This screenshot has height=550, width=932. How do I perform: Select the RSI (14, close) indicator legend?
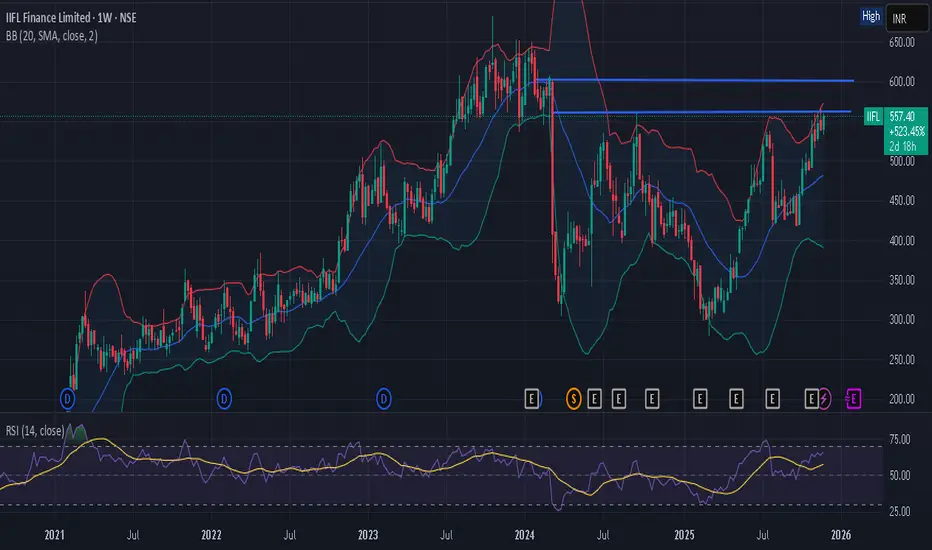pos(35,430)
